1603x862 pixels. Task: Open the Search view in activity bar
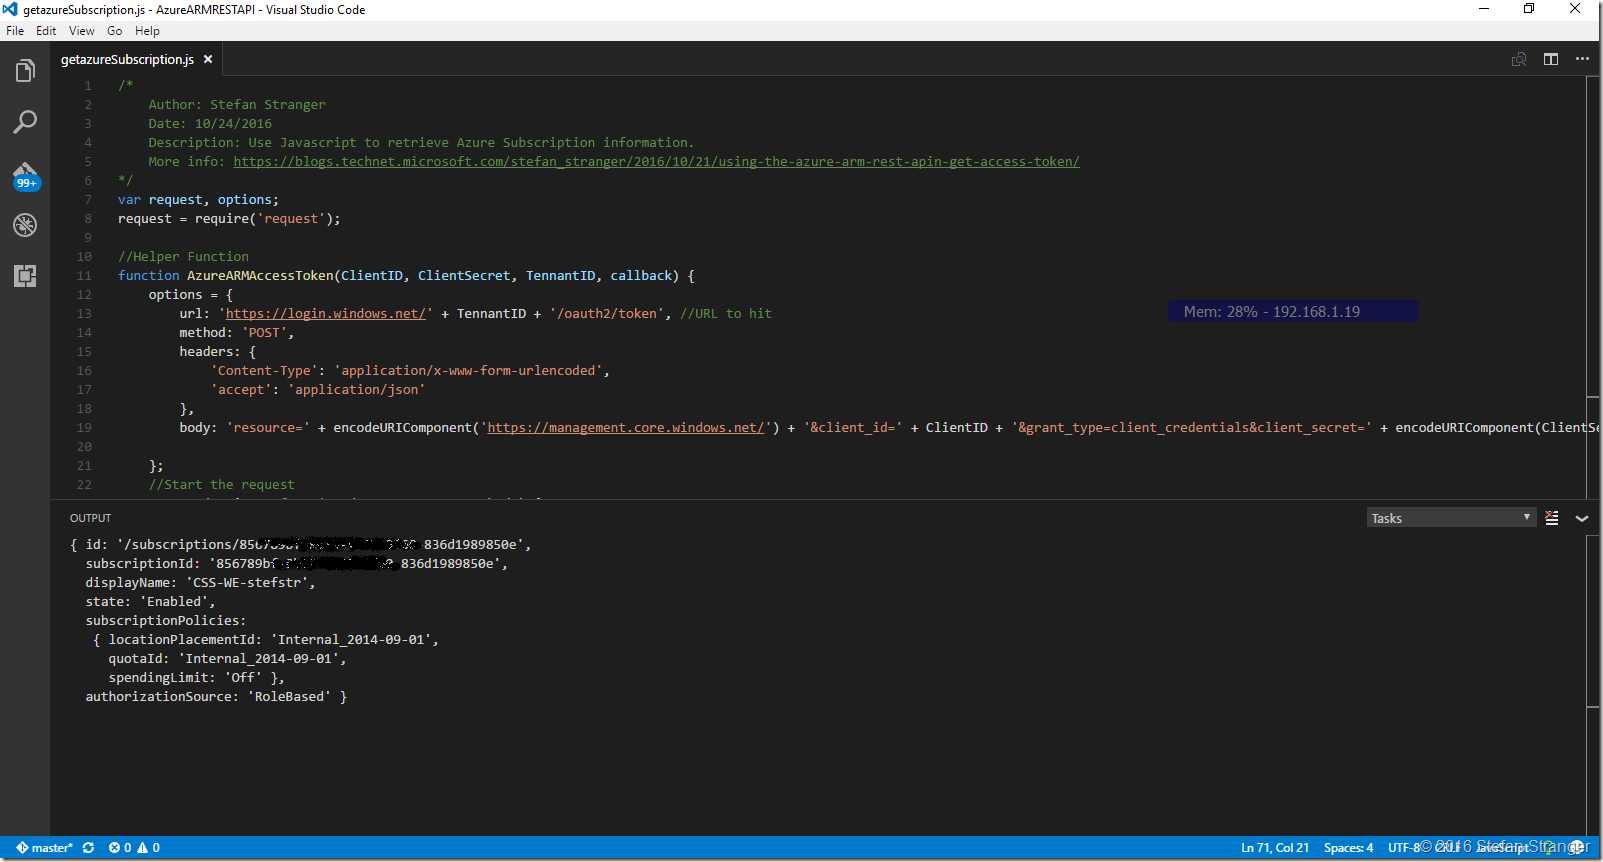pos(25,122)
